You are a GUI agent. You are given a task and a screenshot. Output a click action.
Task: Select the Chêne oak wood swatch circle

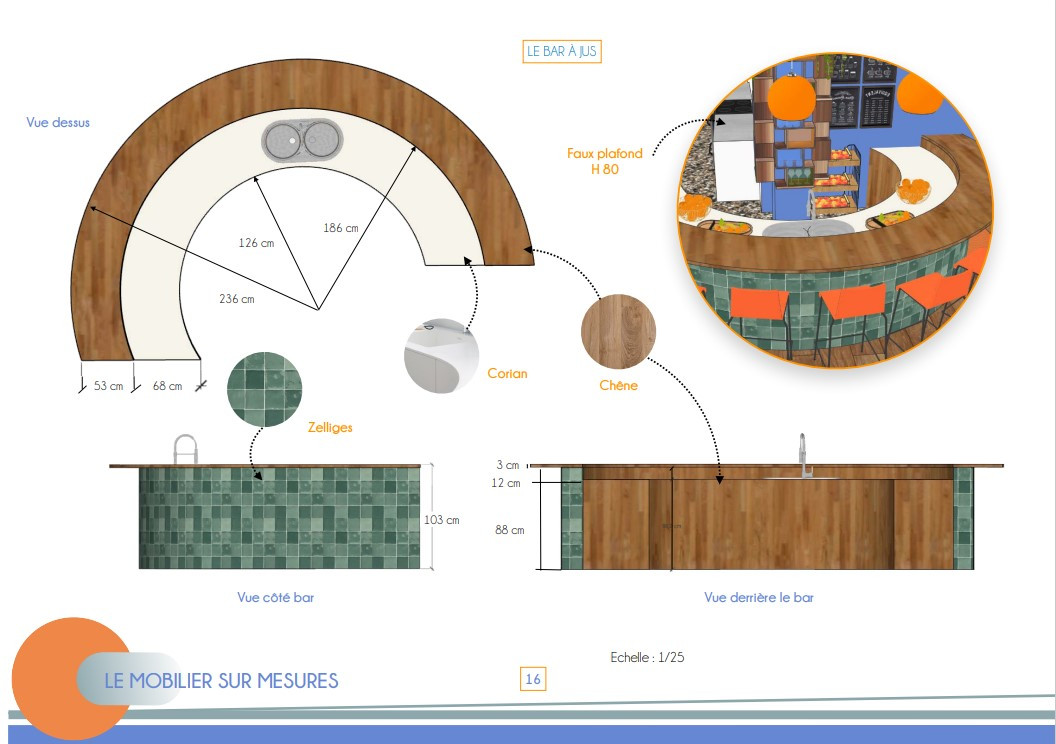click(618, 331)
